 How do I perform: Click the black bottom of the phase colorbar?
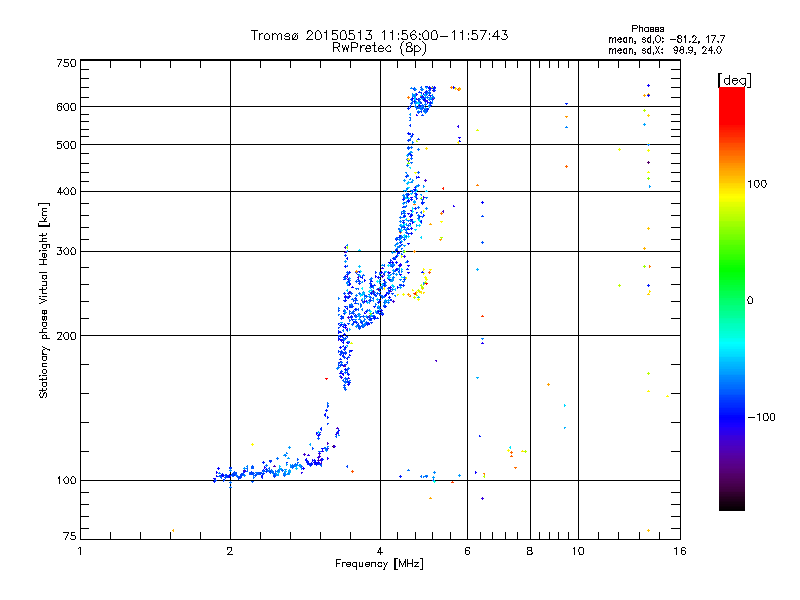pyautogui.click(x=732, y=503)
